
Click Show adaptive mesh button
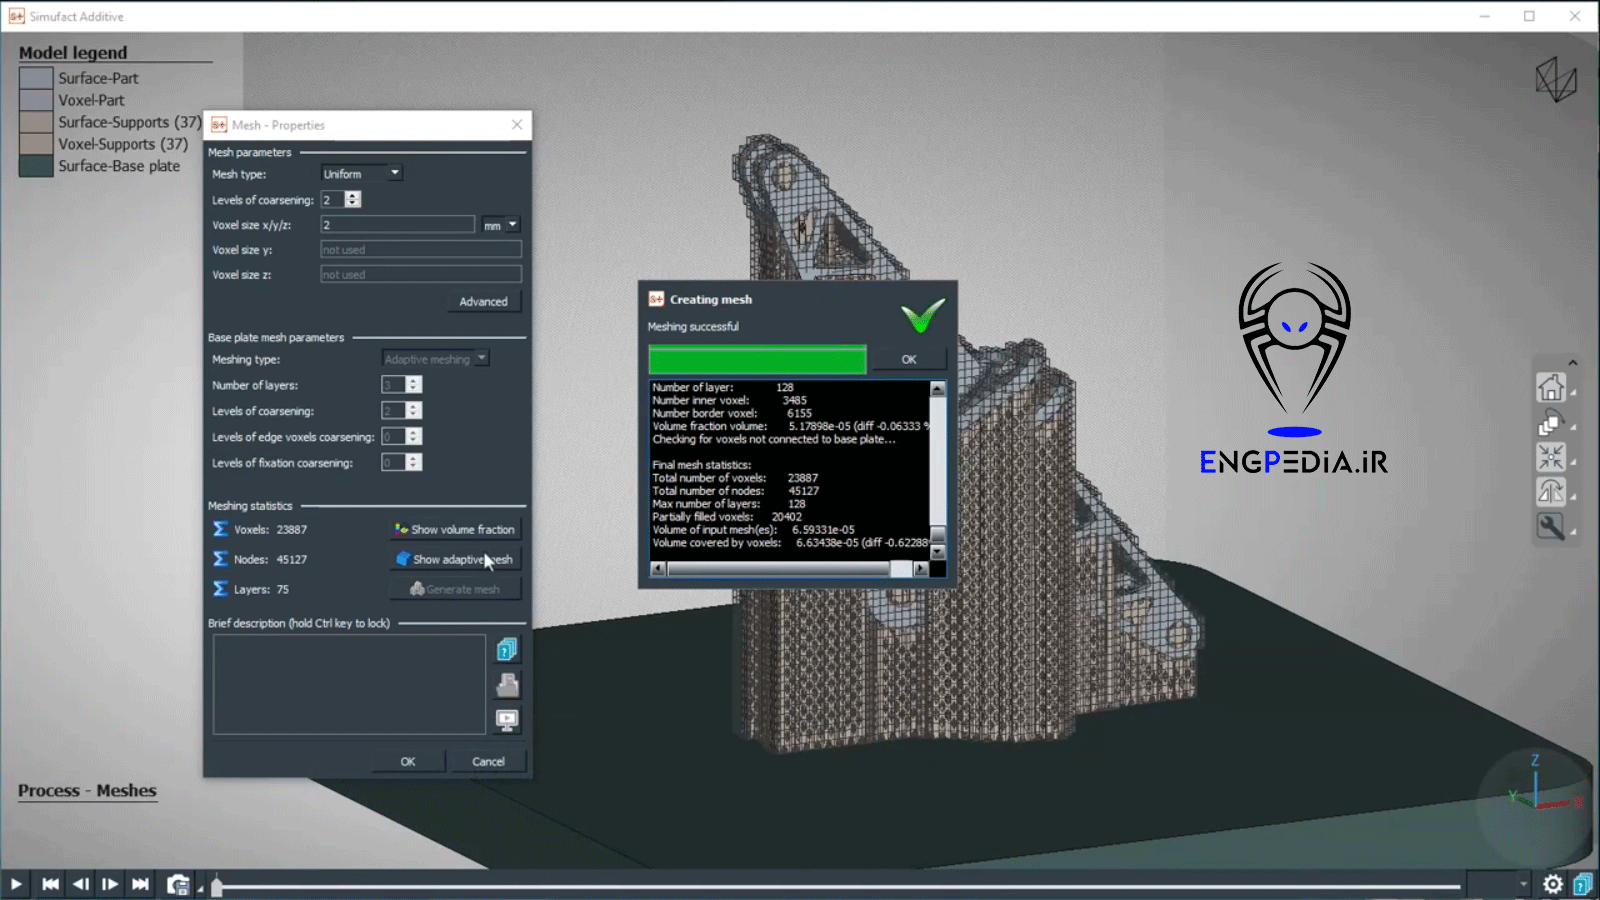click(455, 560)
